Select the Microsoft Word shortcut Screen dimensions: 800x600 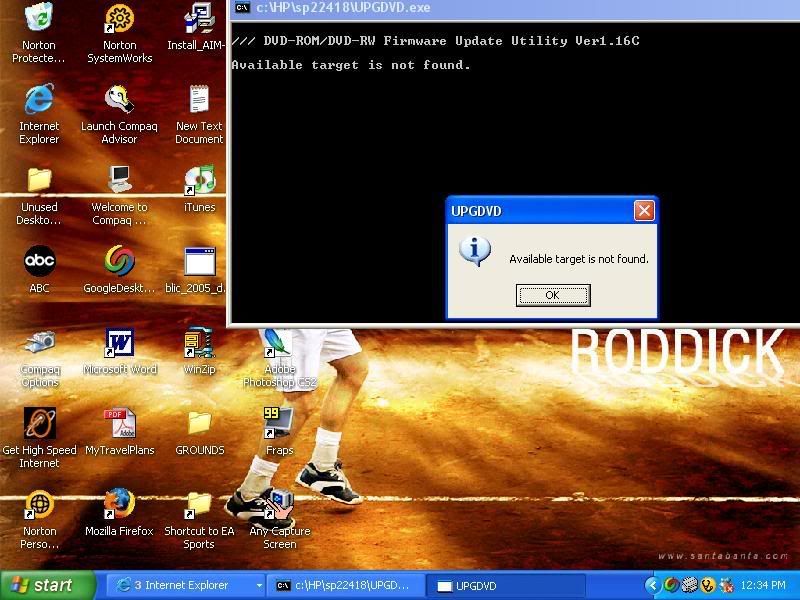[120, 351]
